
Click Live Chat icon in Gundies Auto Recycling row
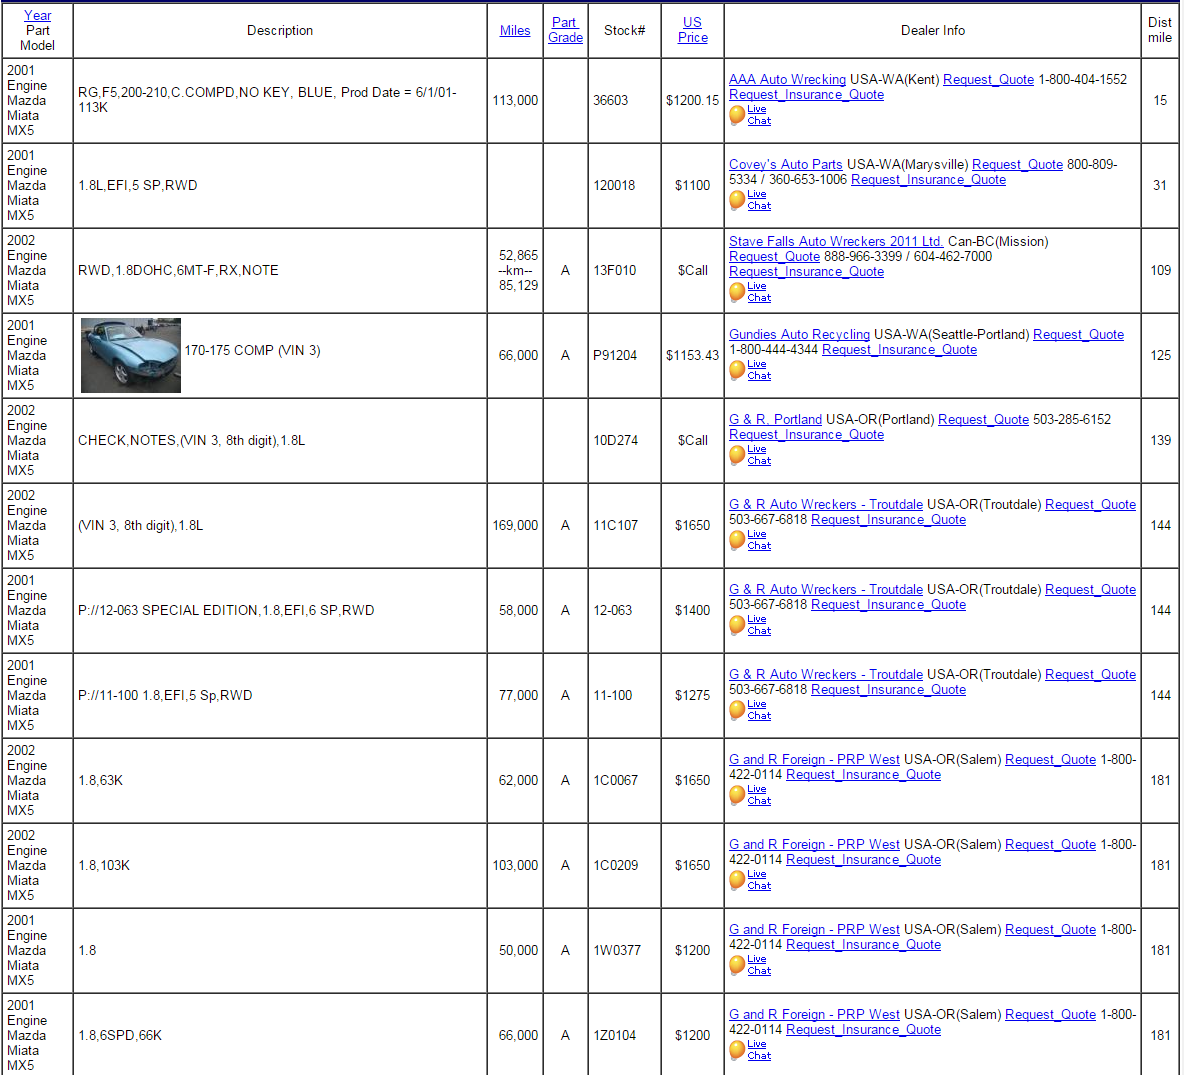[x=737, y=370]
